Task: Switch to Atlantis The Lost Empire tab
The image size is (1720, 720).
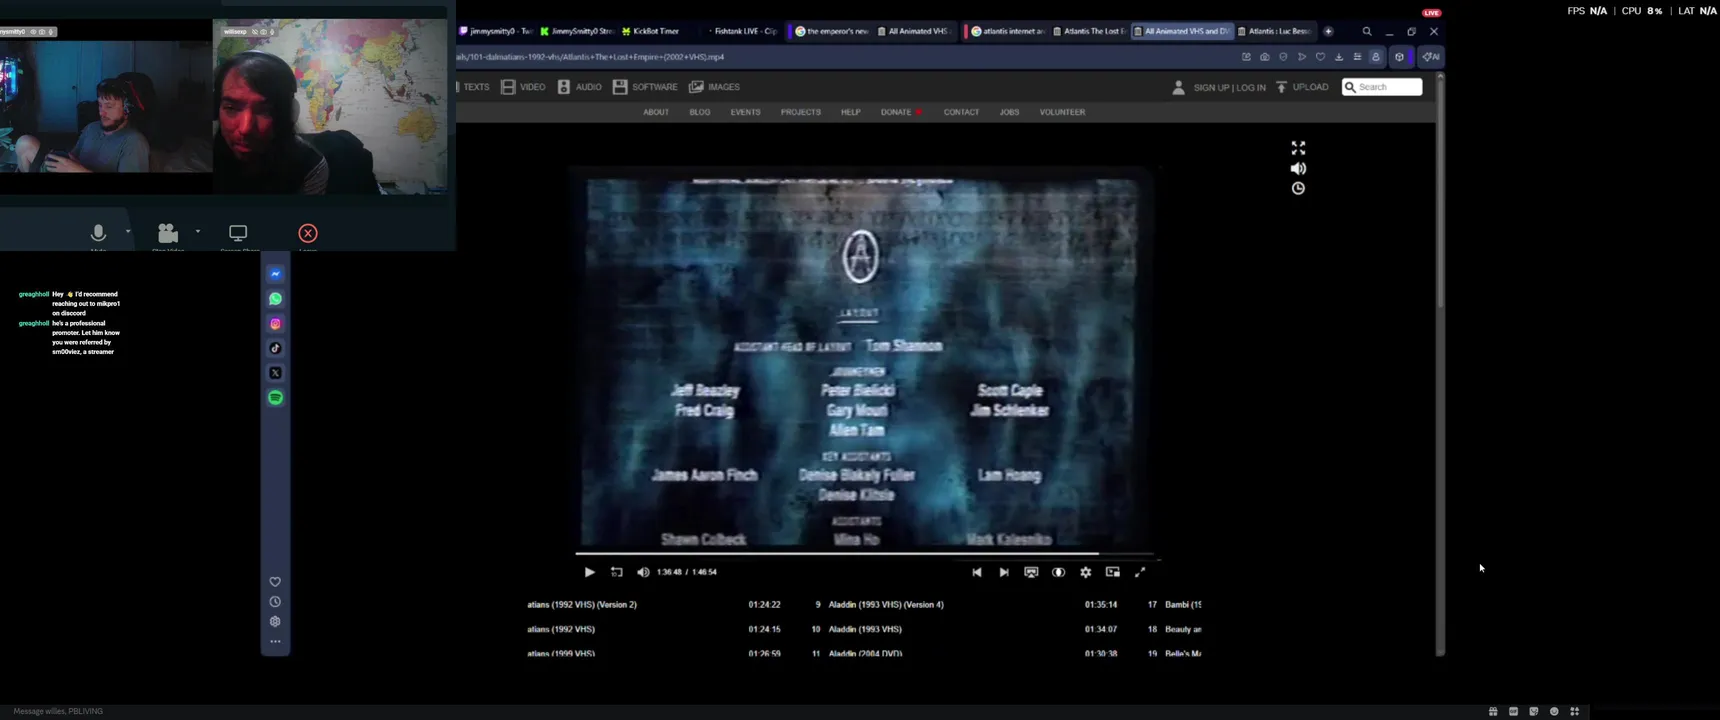Action: [x=1088, y=31]
